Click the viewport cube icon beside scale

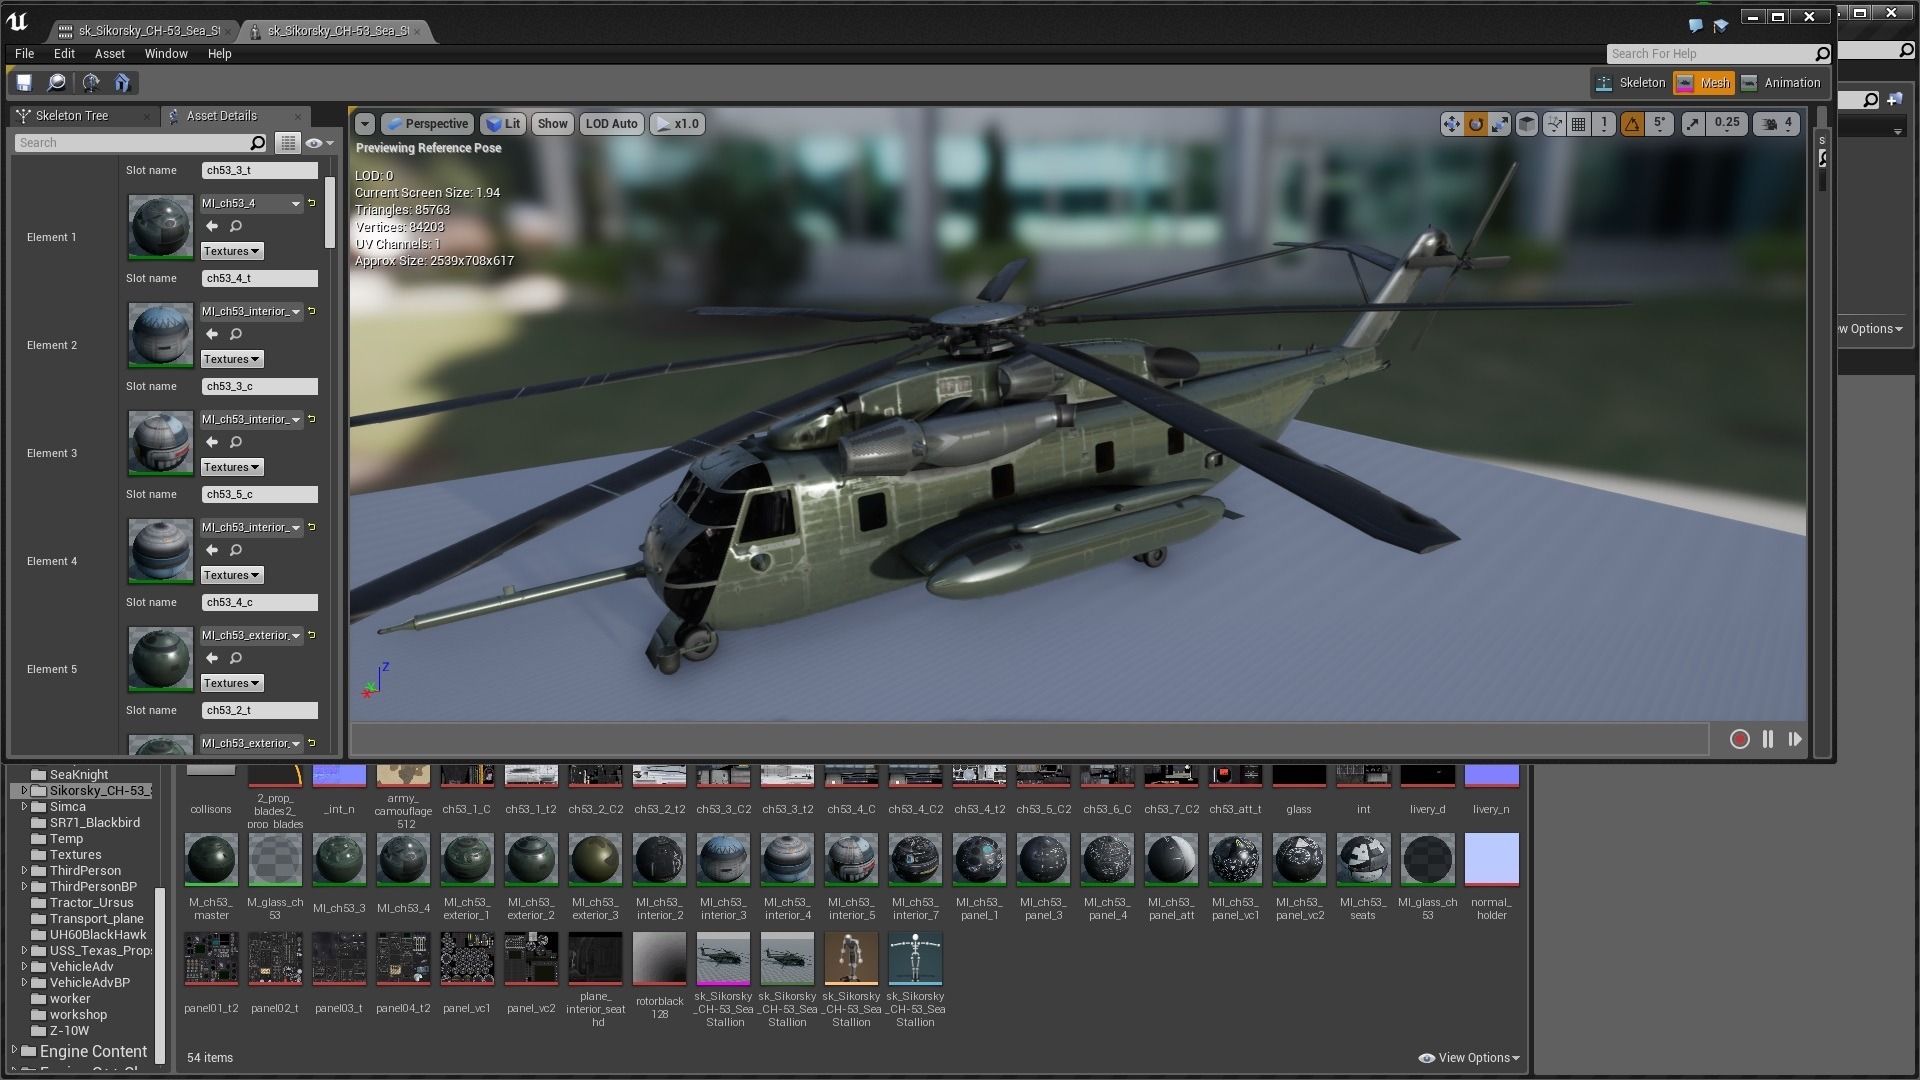point(1527,124)
